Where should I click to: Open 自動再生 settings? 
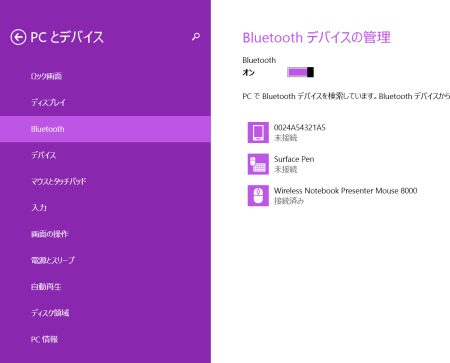[105, 287]
